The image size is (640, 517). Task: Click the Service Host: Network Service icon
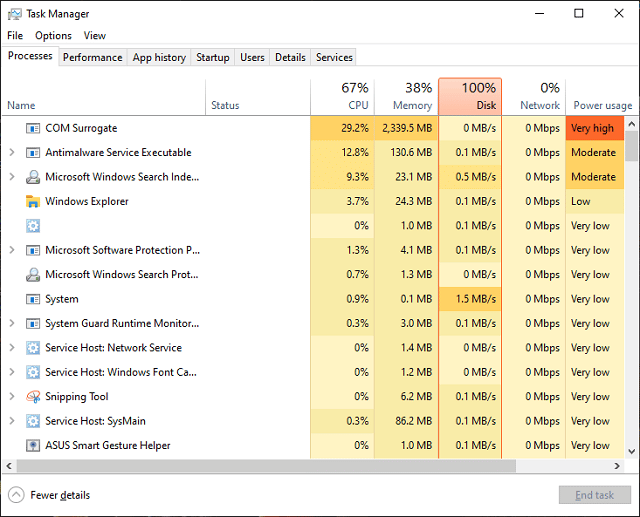(33, 348)
